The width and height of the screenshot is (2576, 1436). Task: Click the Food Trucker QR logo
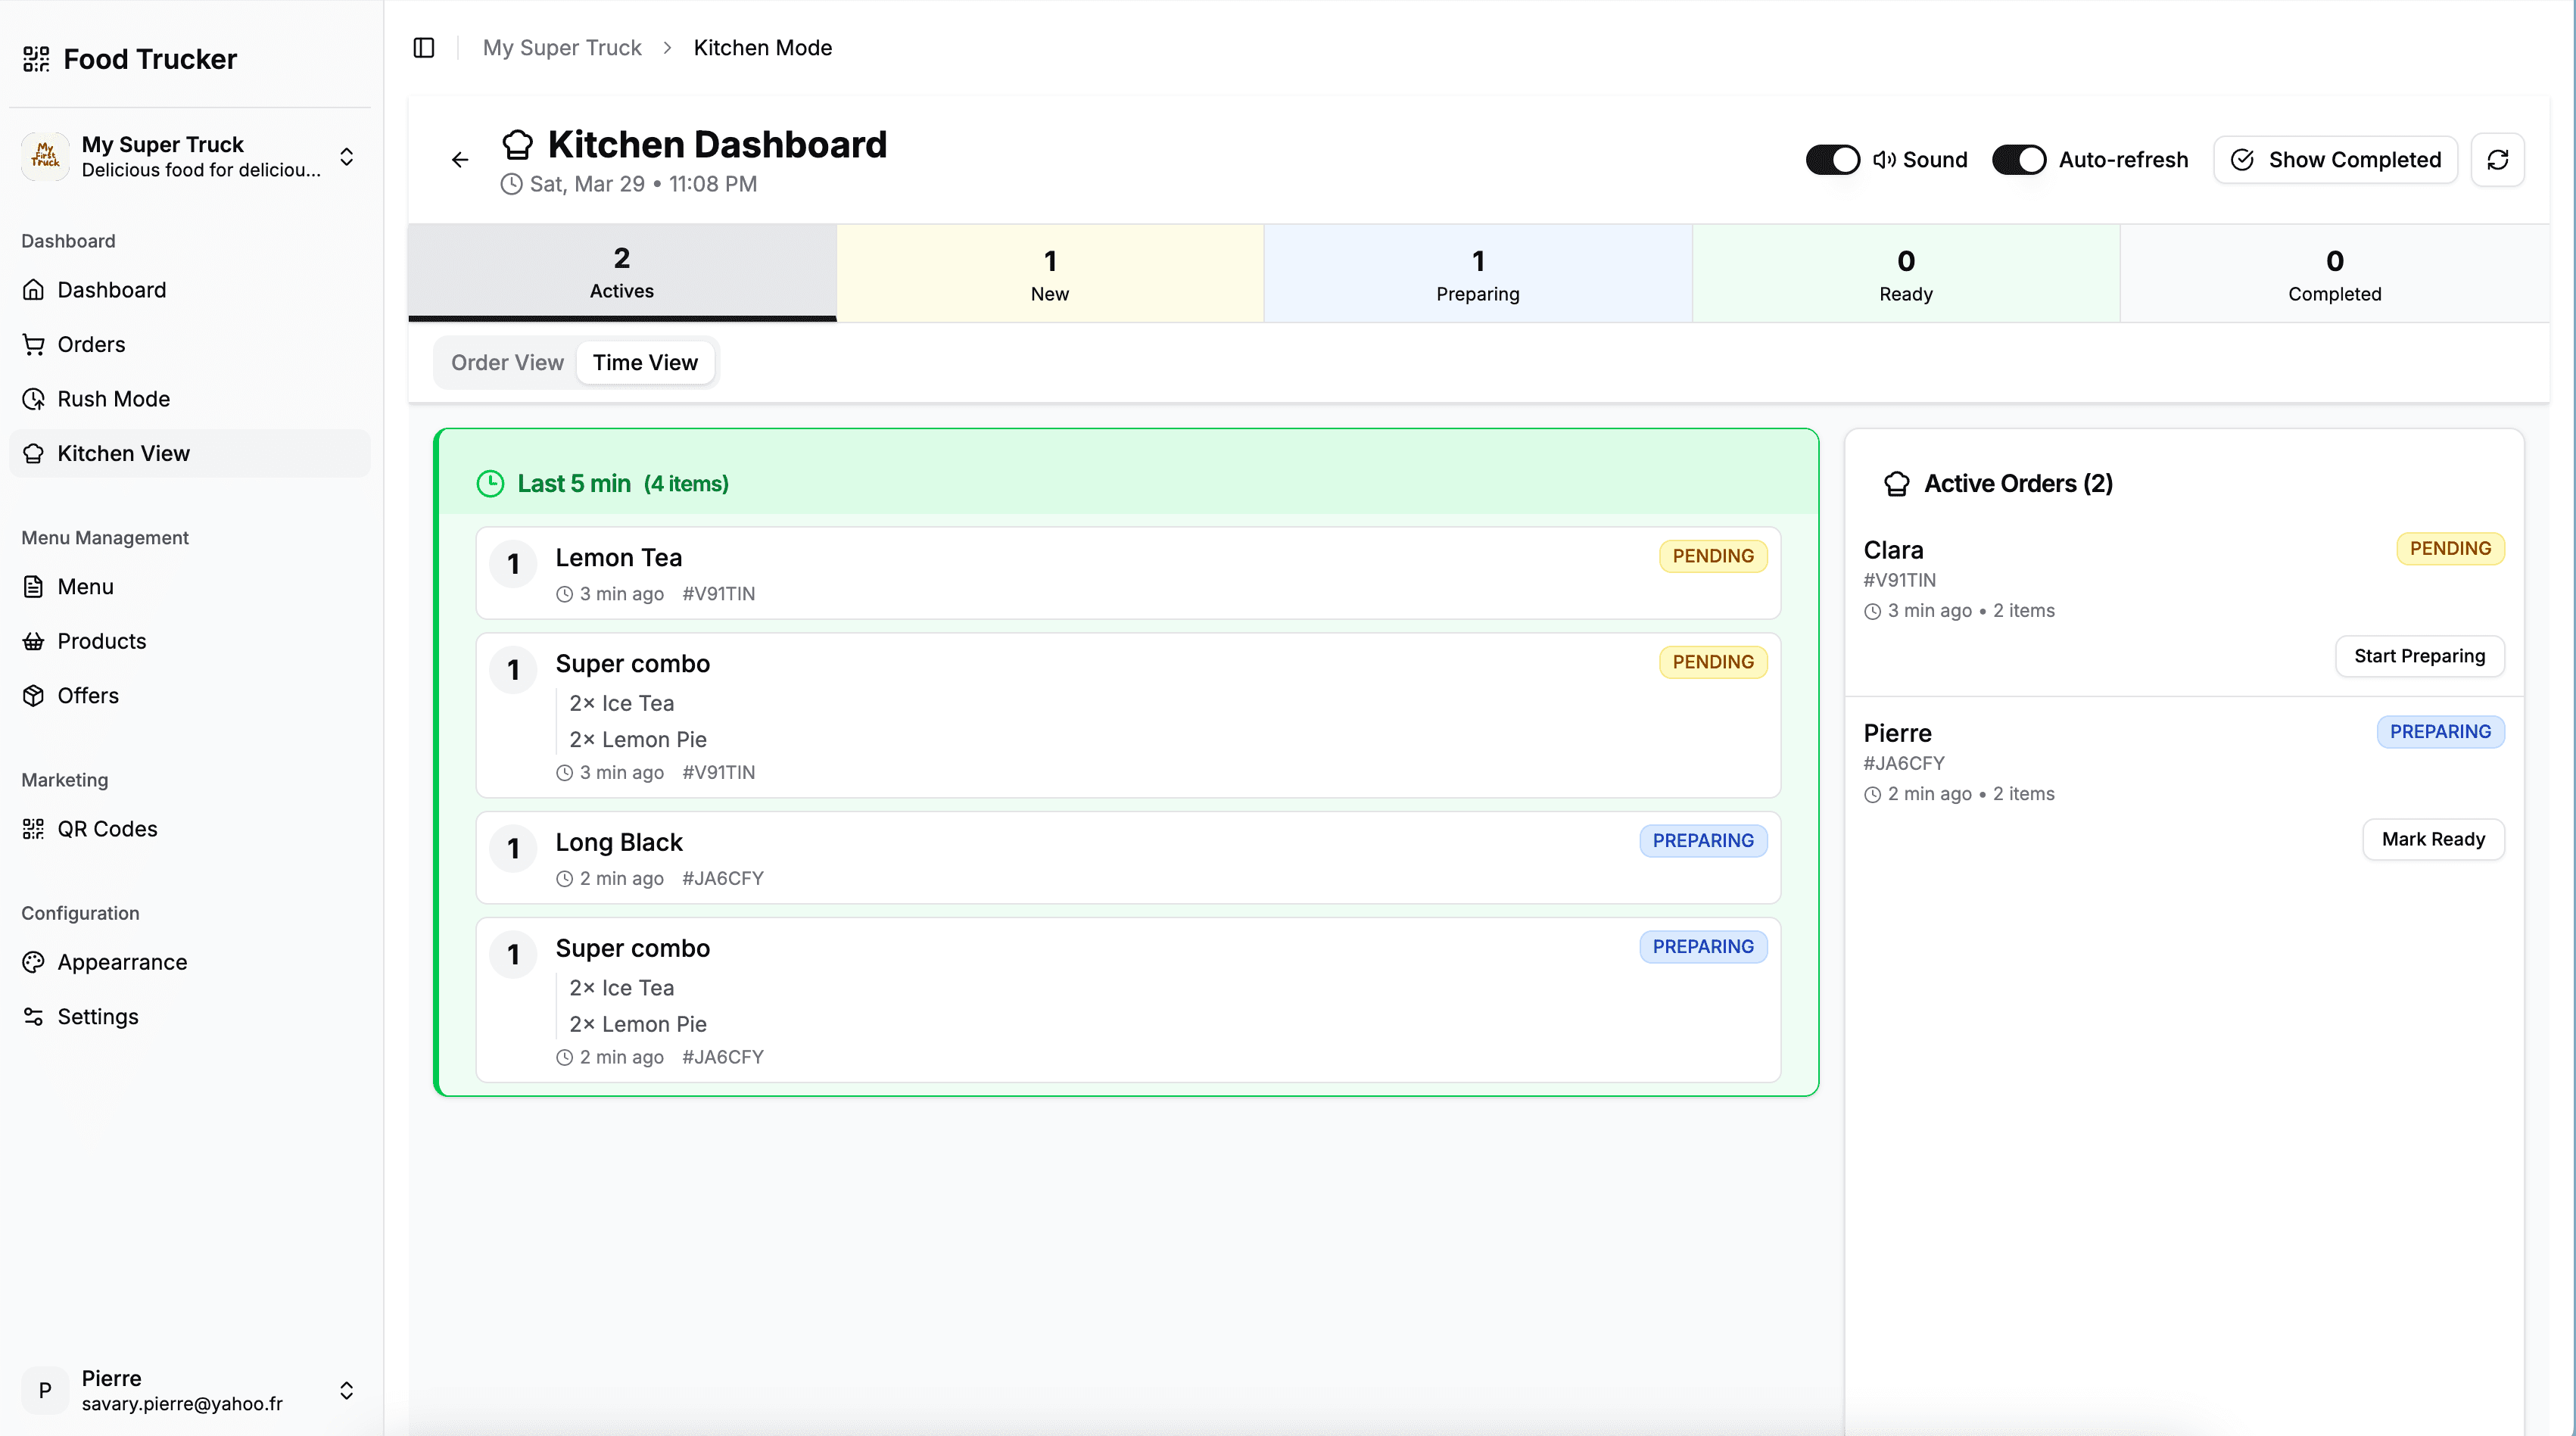[x=36, y=58]
